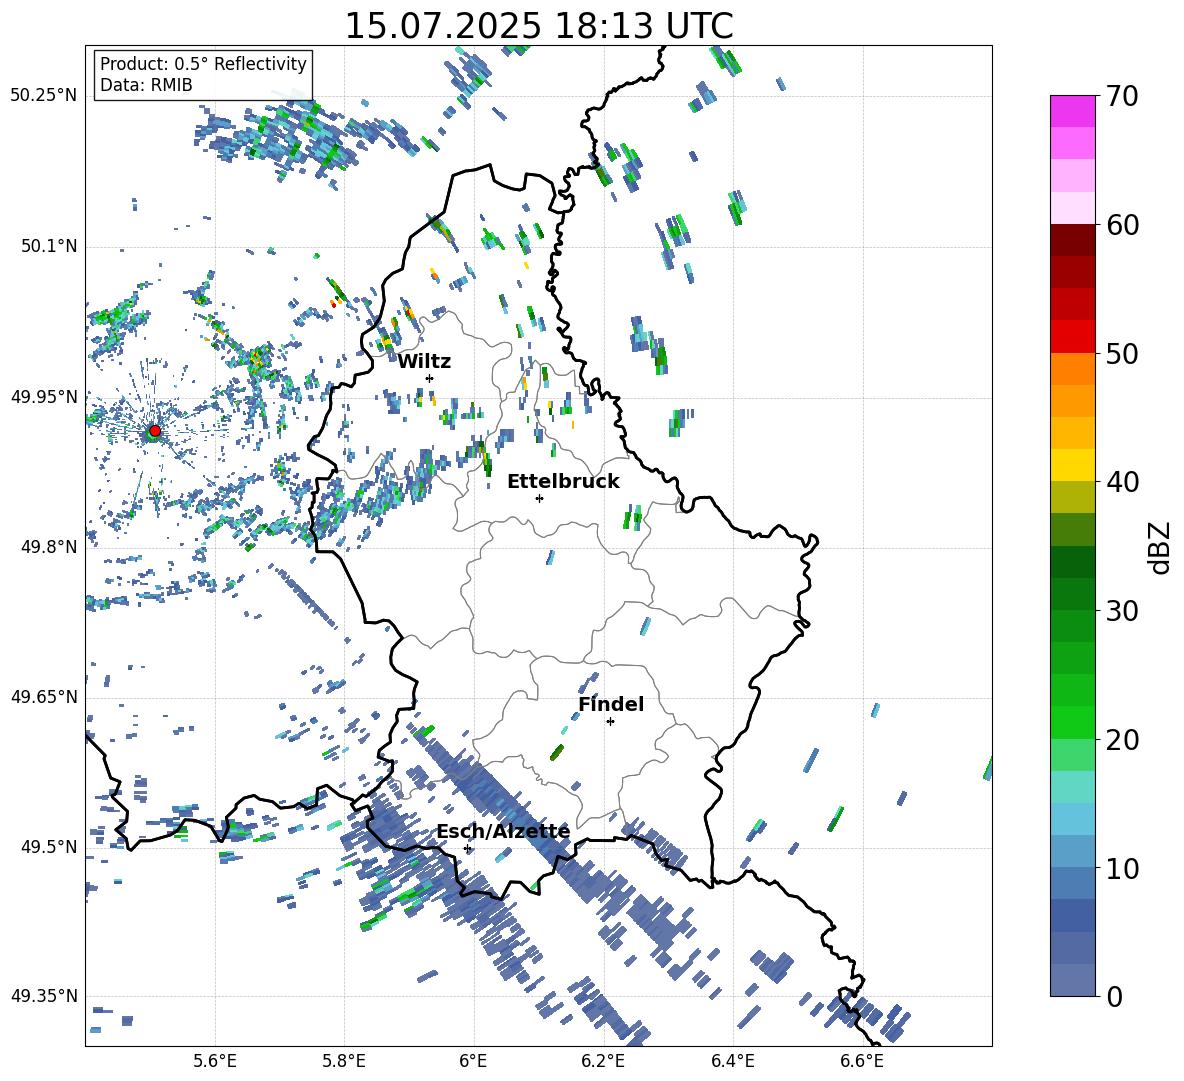Click colorbar tick label 10
This screenshot has width=1184, height=1081.
click(1122, 869)
